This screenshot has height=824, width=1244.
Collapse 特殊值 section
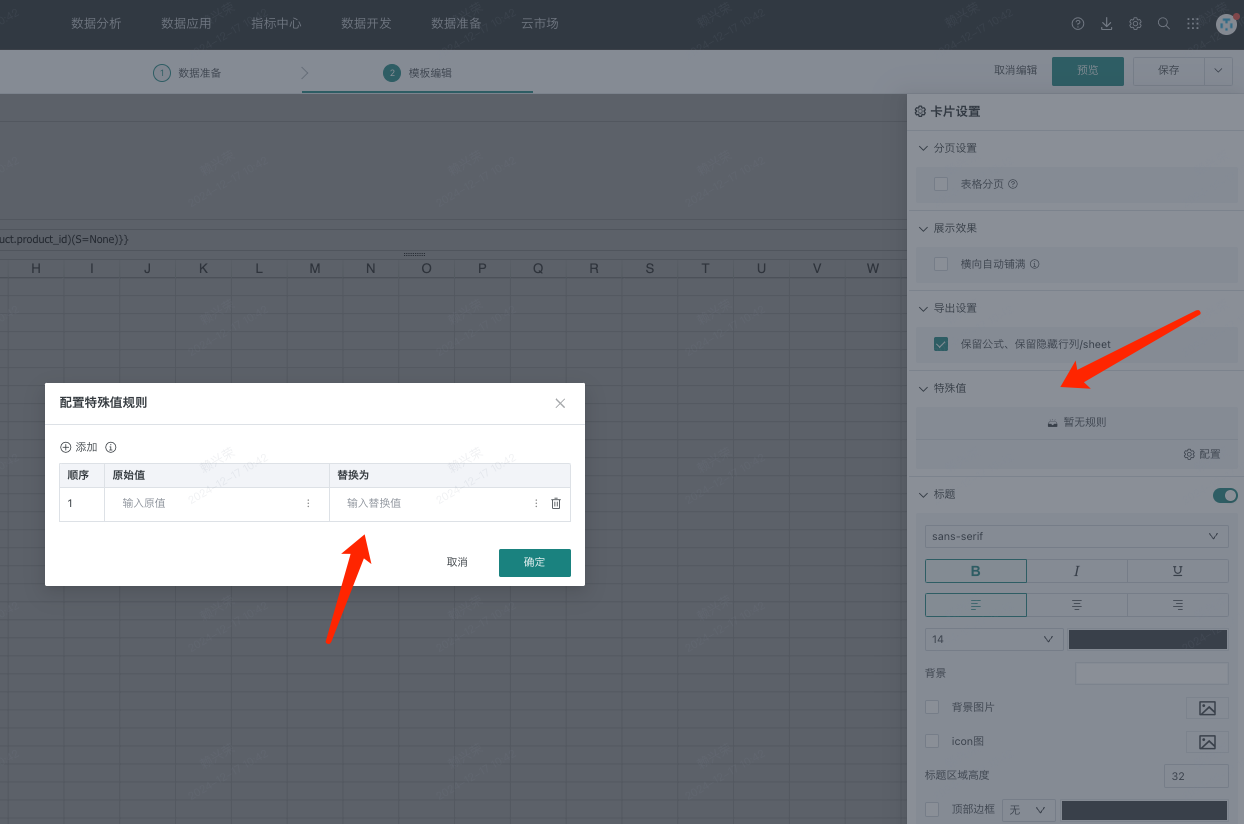tap(923, 388)
